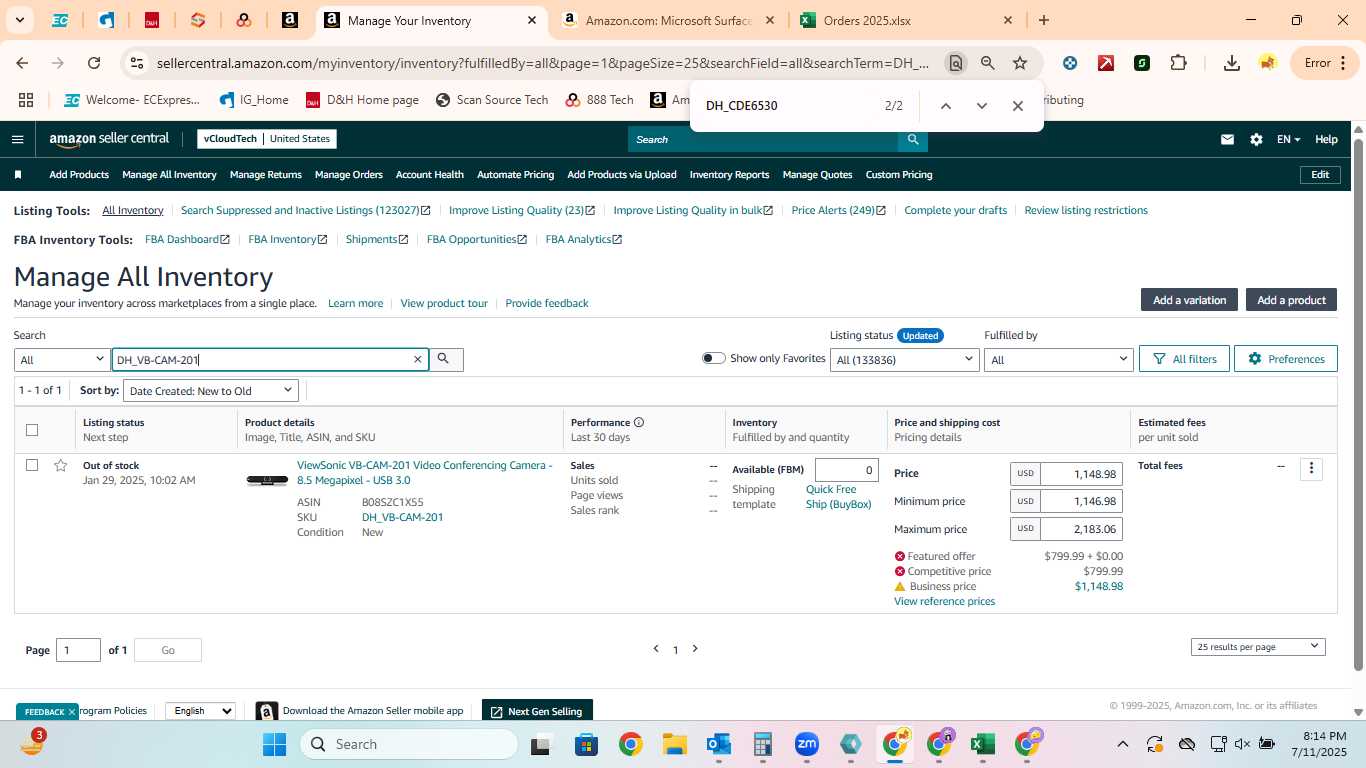This screenshot has width=1366, height=768.
Task: Open the bookmarked page flag icon
Action: click(x=18, y=174)
